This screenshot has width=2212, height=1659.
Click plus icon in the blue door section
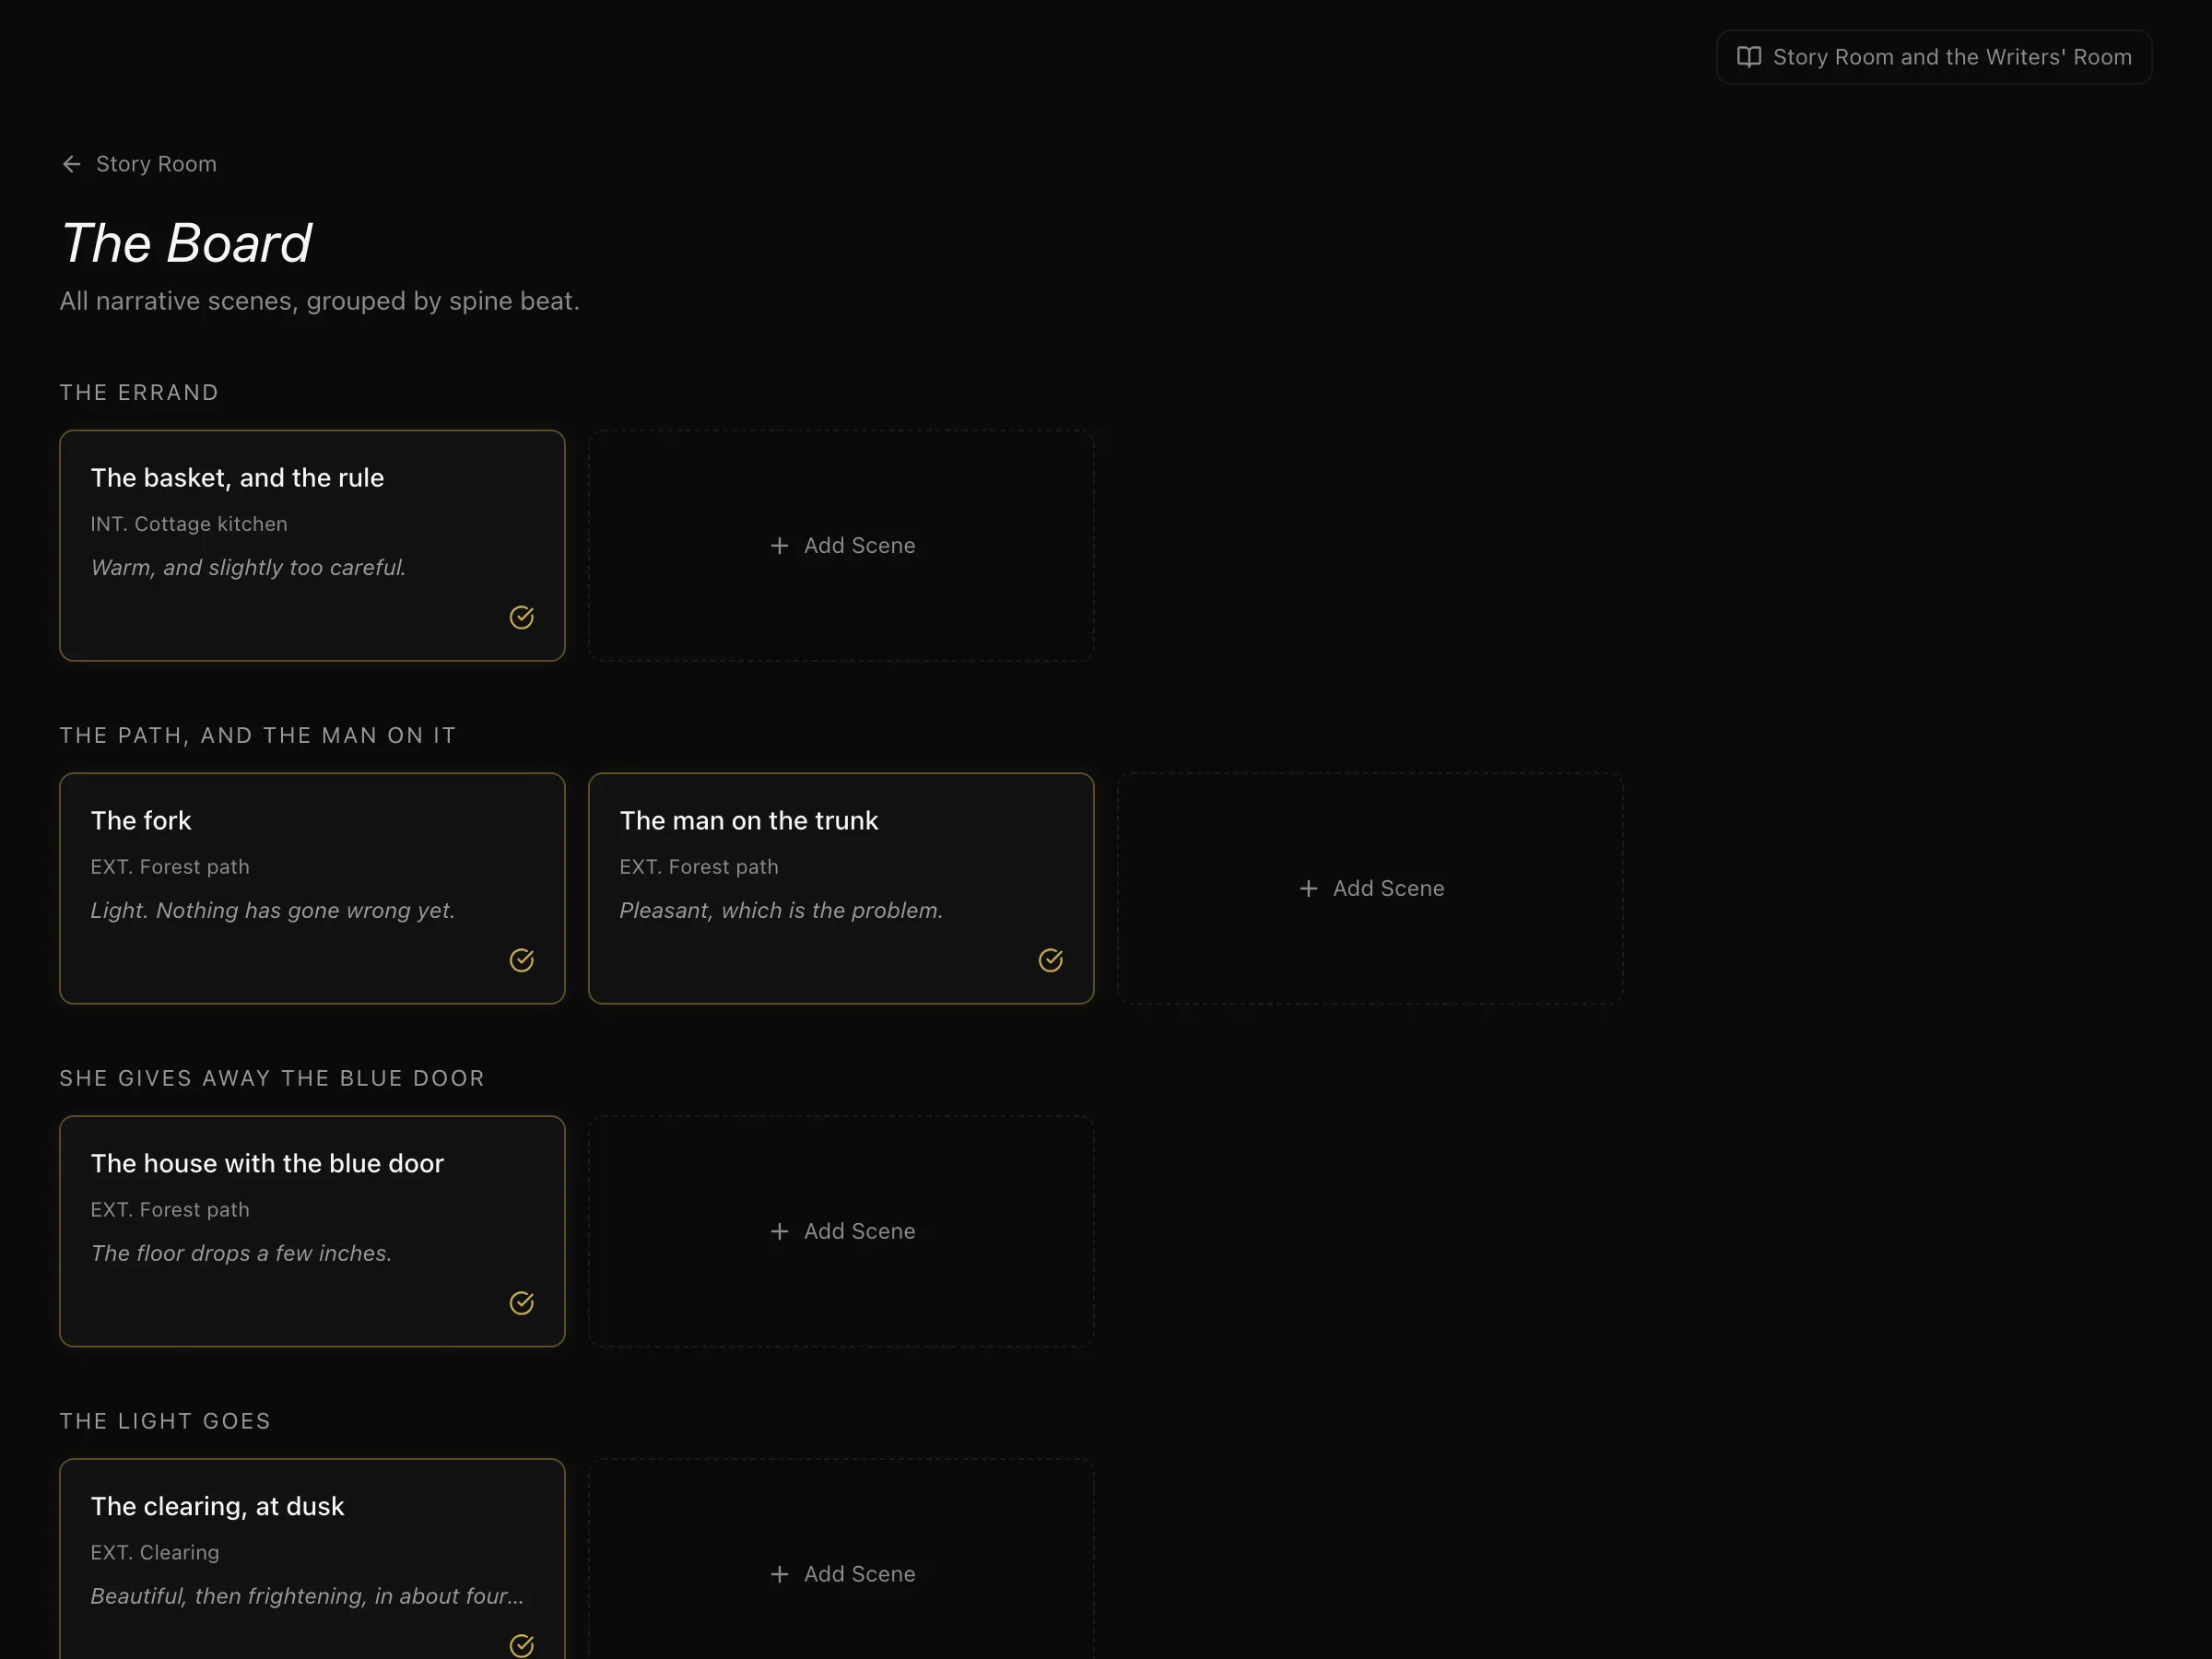(x=779, y=1231)
